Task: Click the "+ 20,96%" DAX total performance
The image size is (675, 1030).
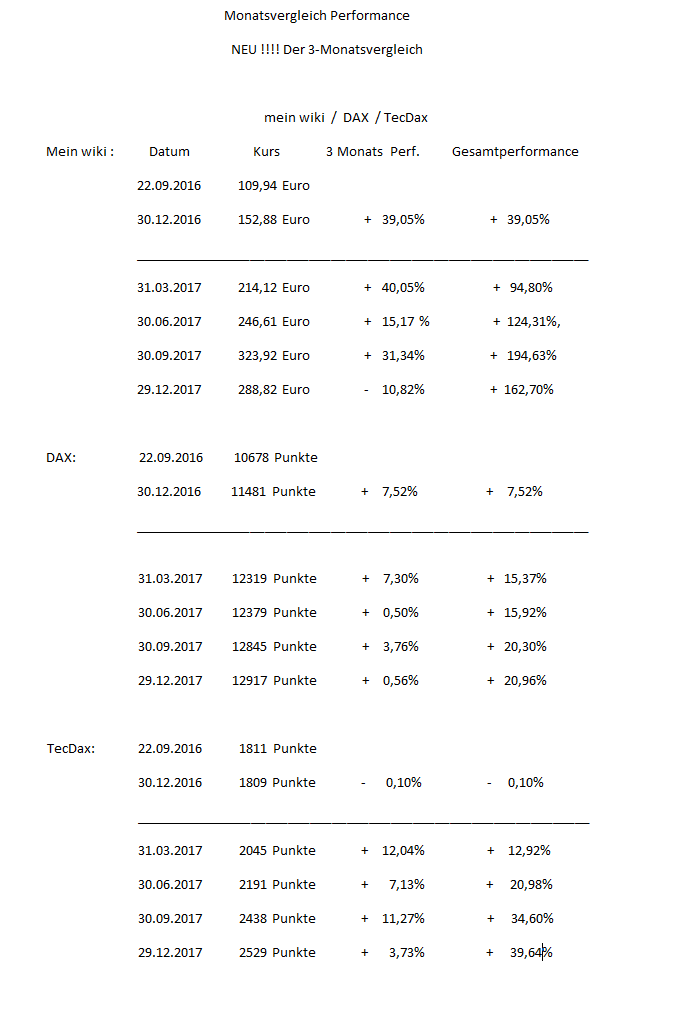Action: (517, 681)
